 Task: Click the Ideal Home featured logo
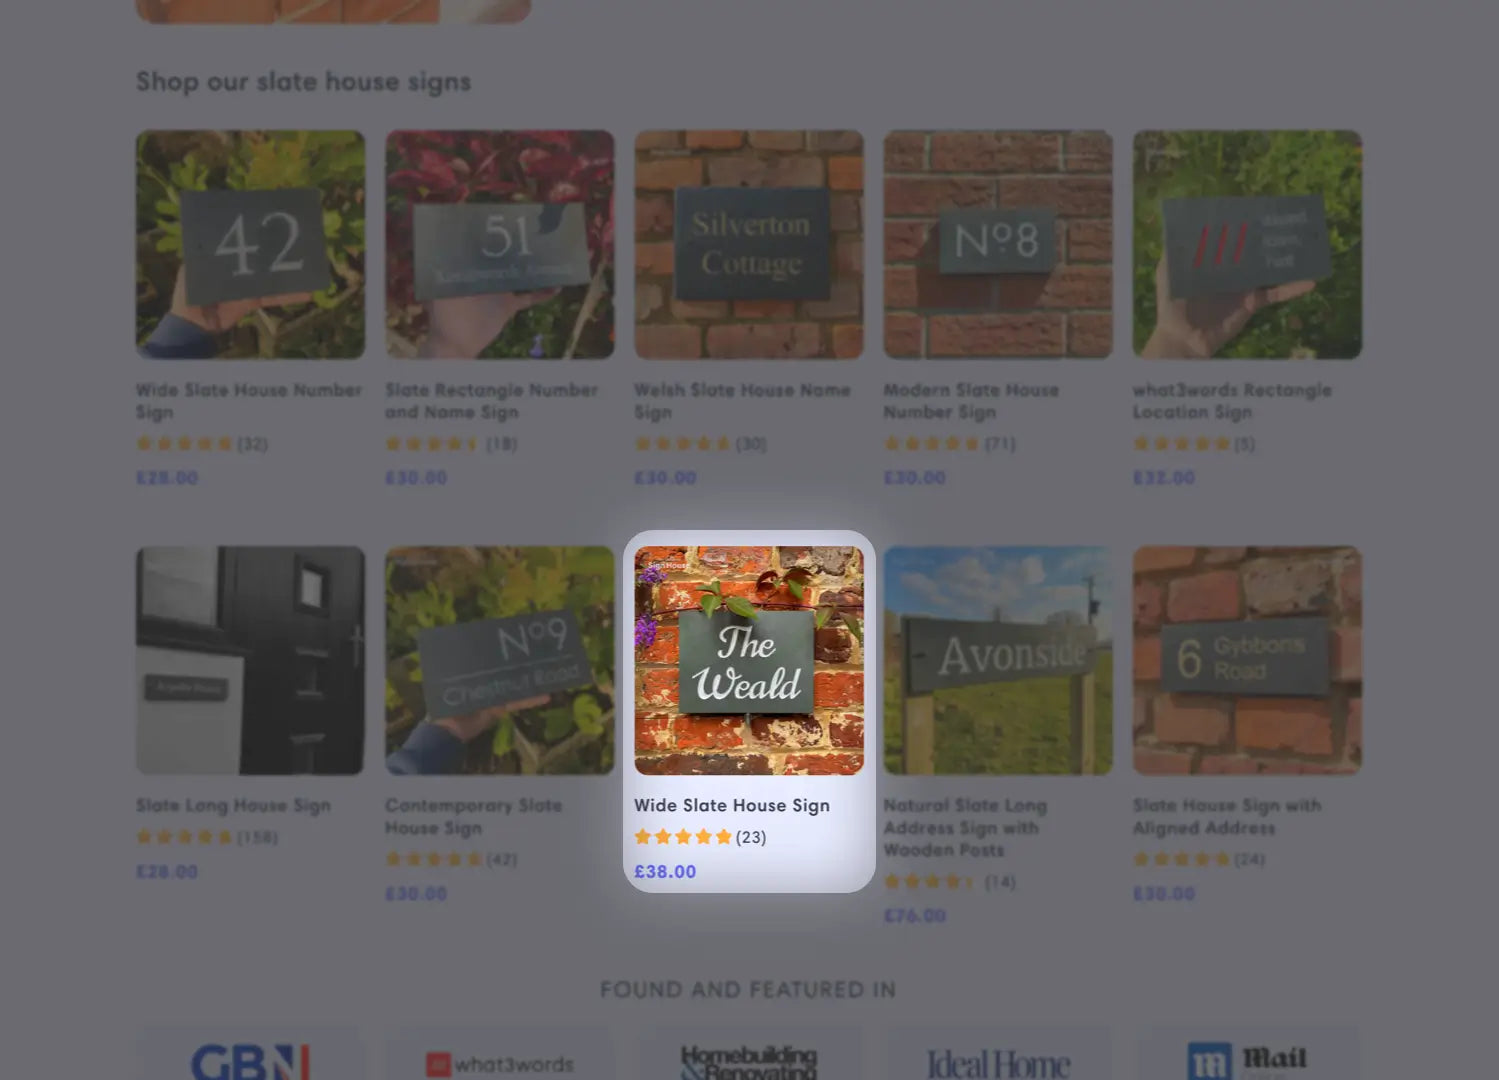click(998, 1064)
